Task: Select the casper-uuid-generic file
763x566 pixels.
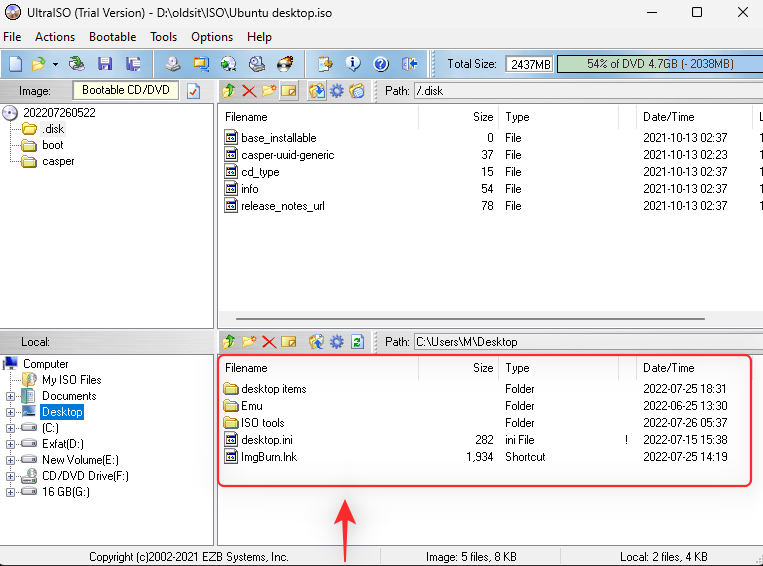Action: 288,155
